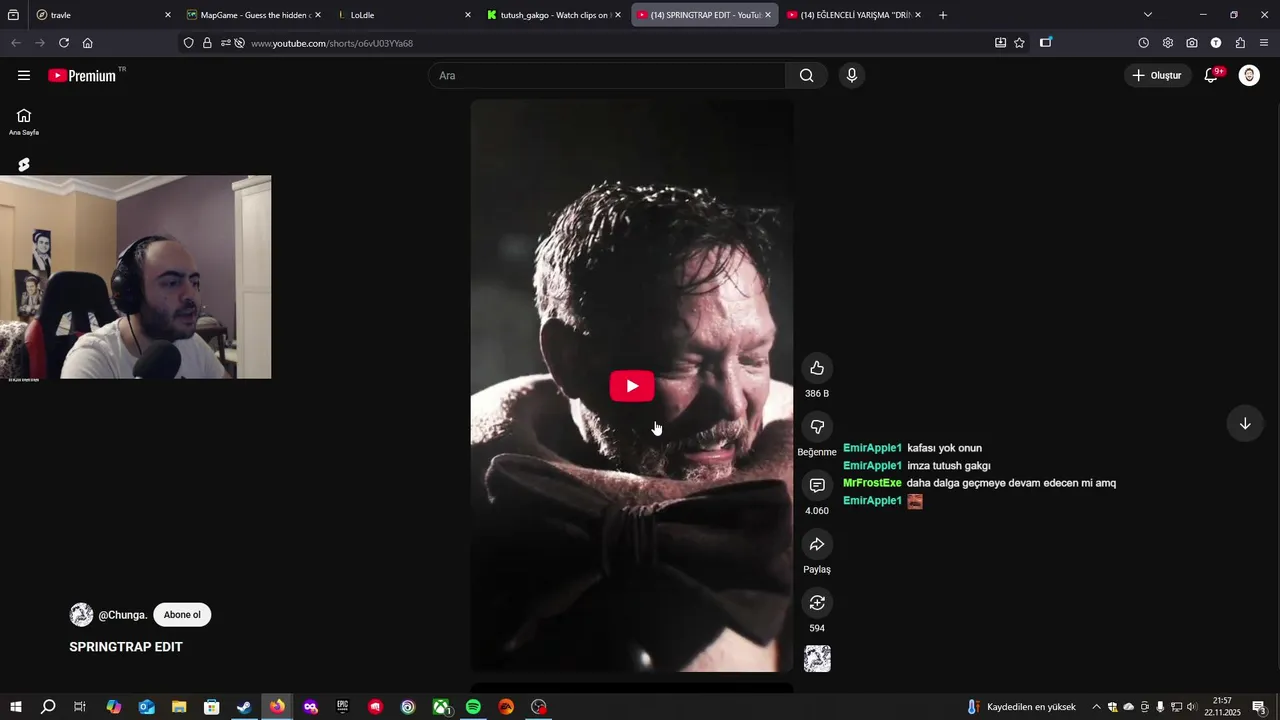Click the Paylaş share arrow
Image resolution: width=1280 pixels, height=720 pixels.
(817, 544)
